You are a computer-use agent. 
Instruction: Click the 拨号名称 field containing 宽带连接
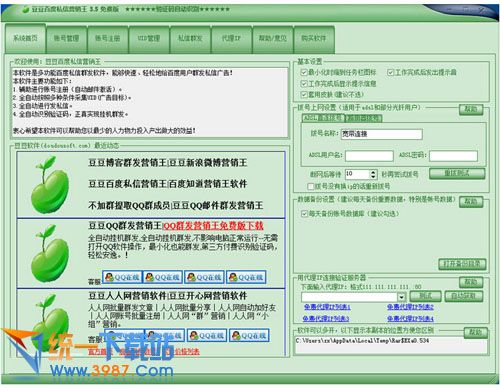382,134
